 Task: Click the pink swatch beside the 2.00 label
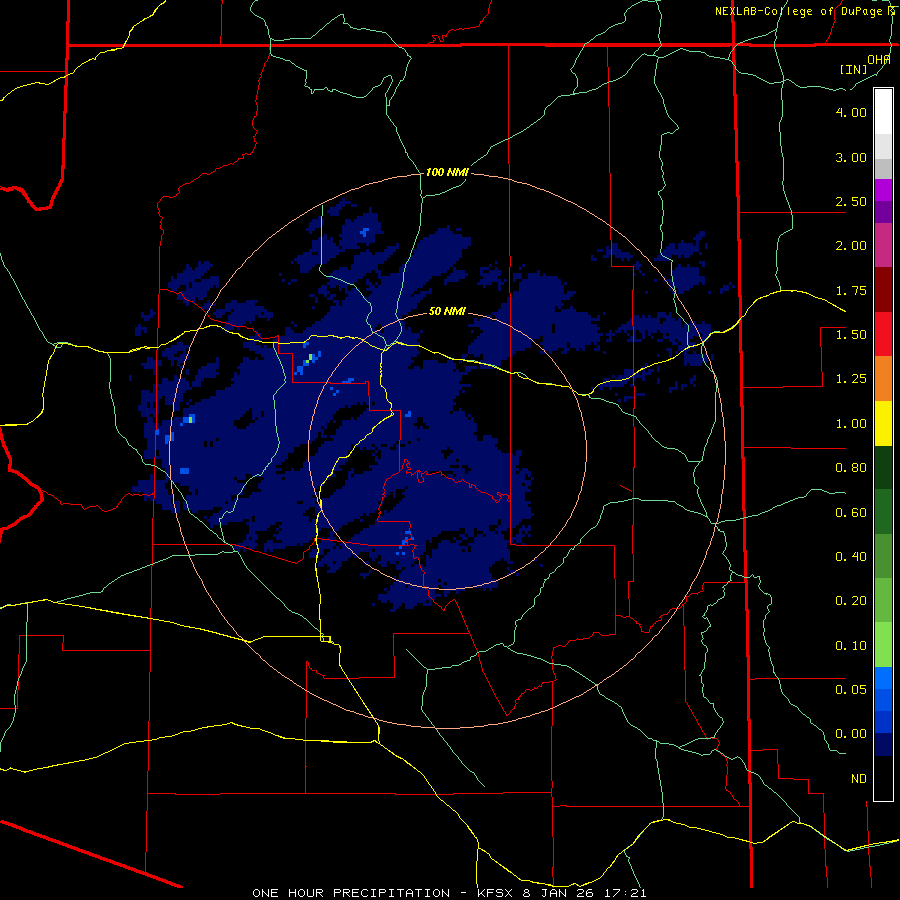point(883,245)
